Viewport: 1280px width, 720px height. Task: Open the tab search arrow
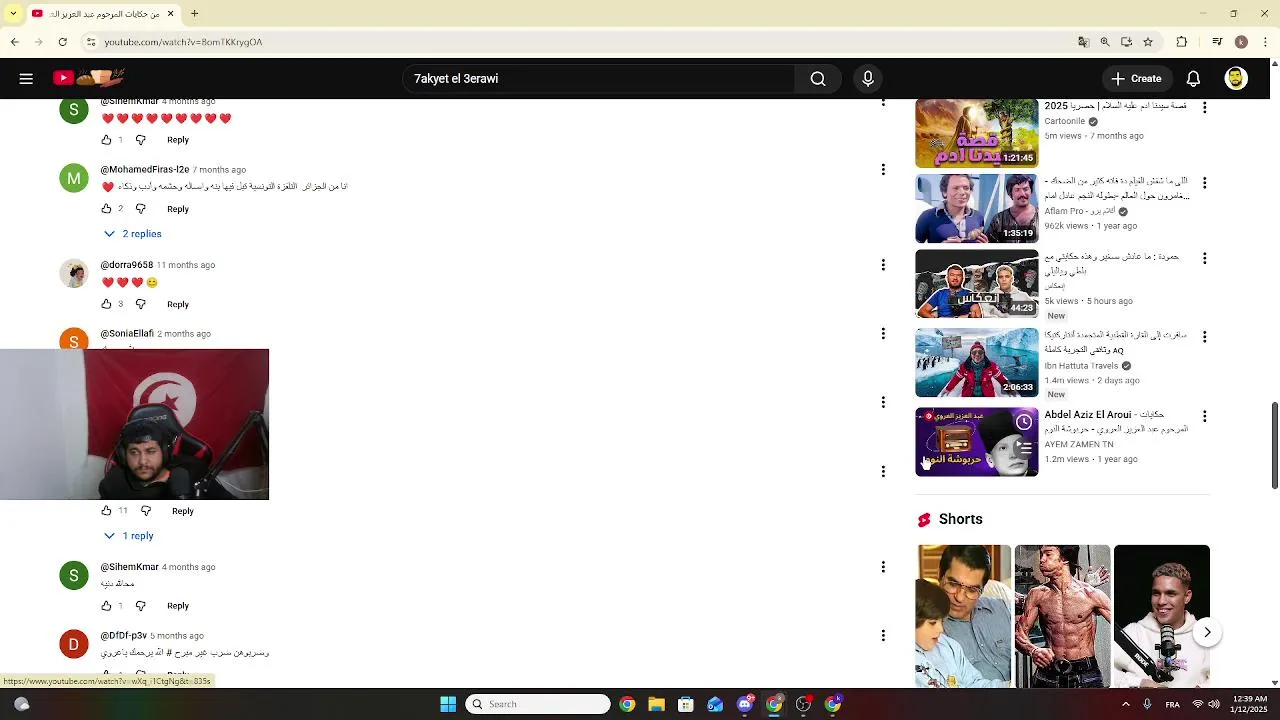tap(13, 14)
